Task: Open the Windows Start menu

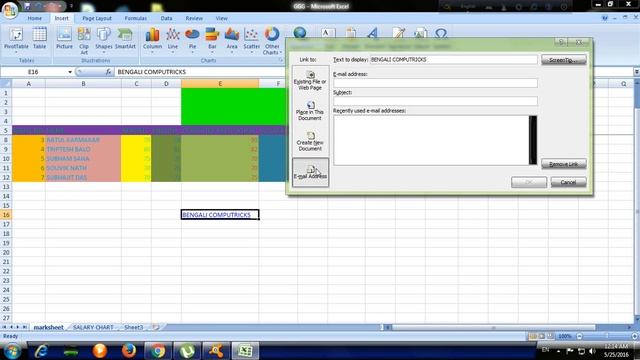Action: [x=12, y=351]
